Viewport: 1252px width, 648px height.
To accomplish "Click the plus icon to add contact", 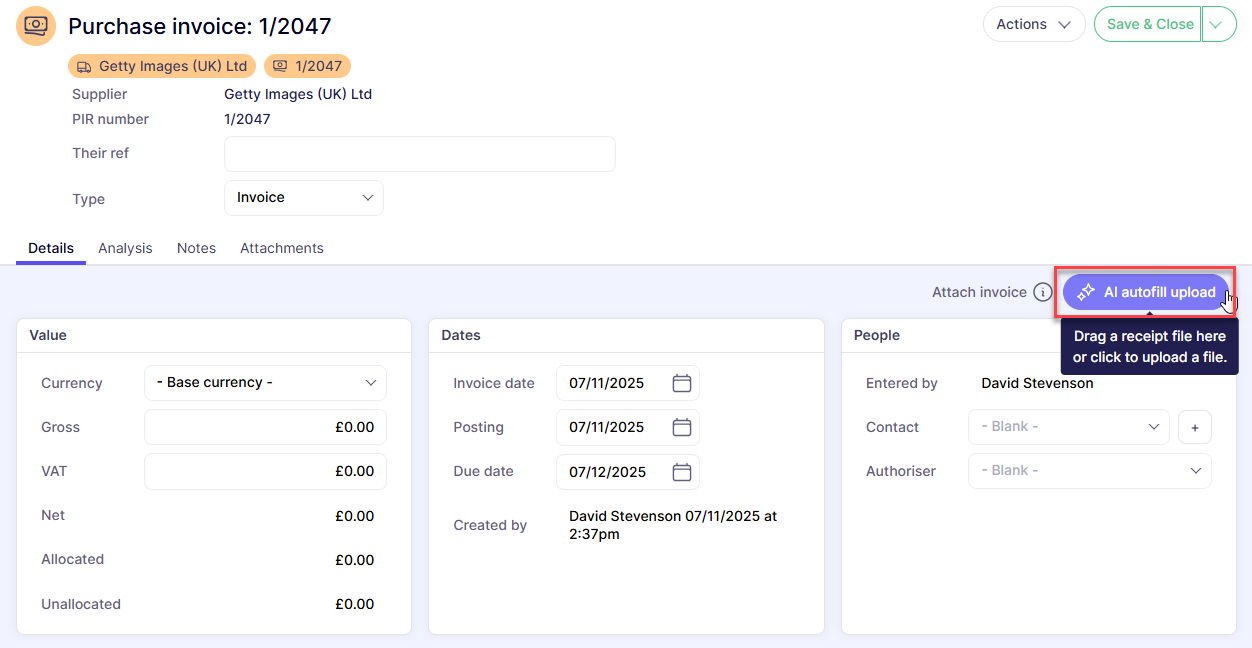I will coord(1194,427).
